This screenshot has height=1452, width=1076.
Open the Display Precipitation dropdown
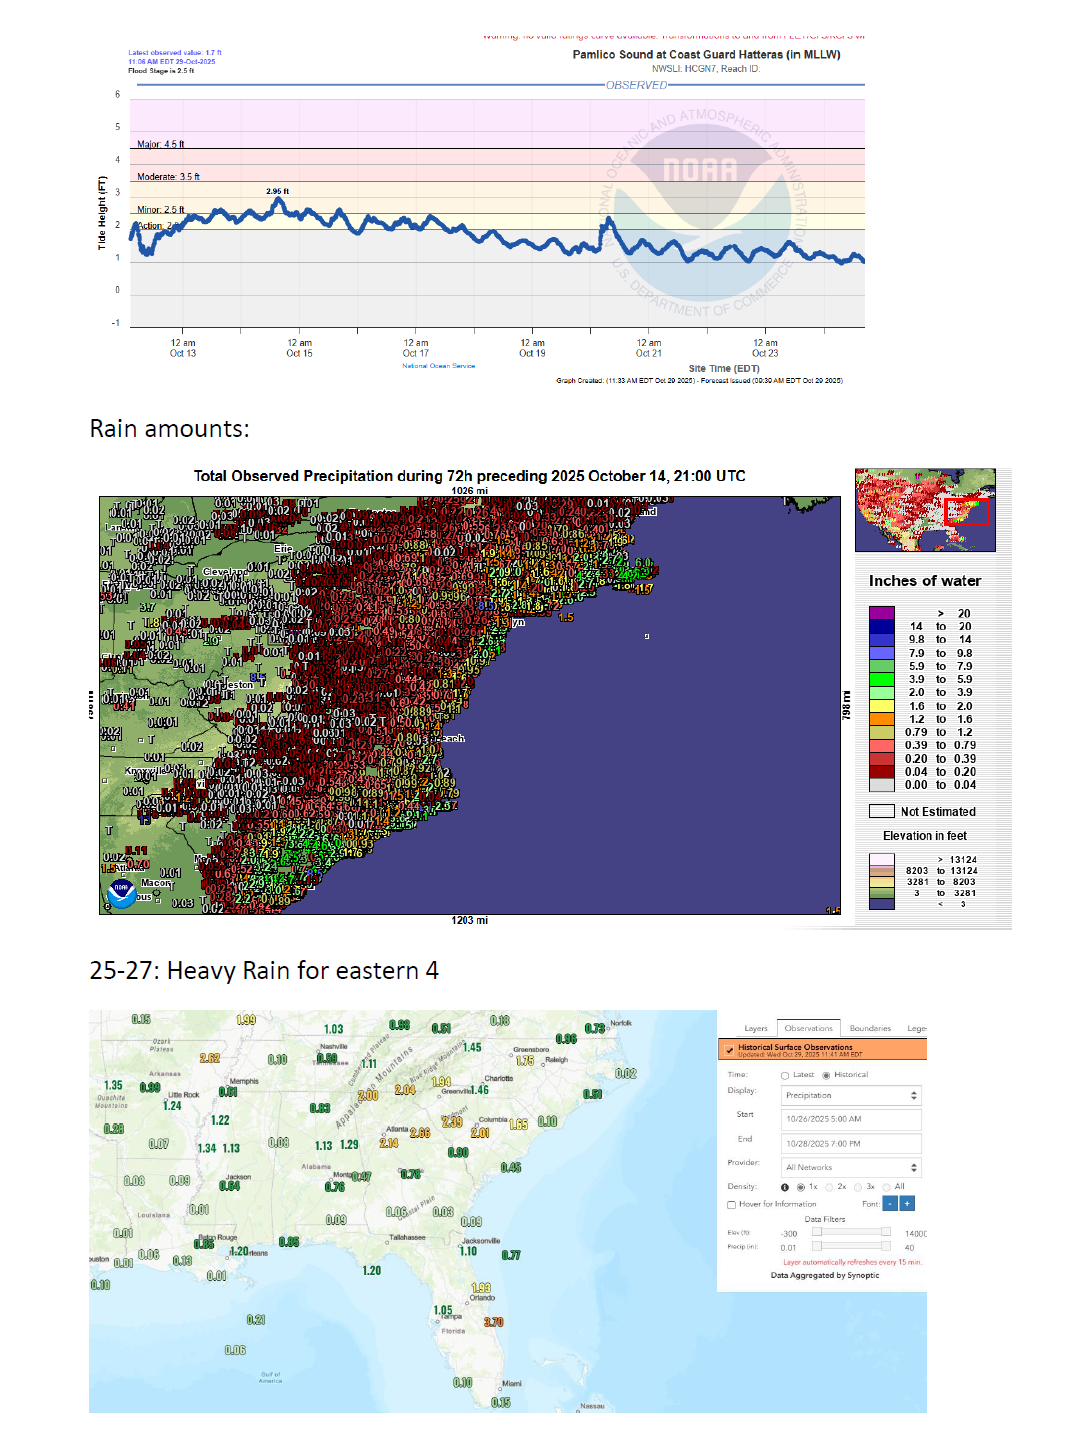coord(850,1095)
